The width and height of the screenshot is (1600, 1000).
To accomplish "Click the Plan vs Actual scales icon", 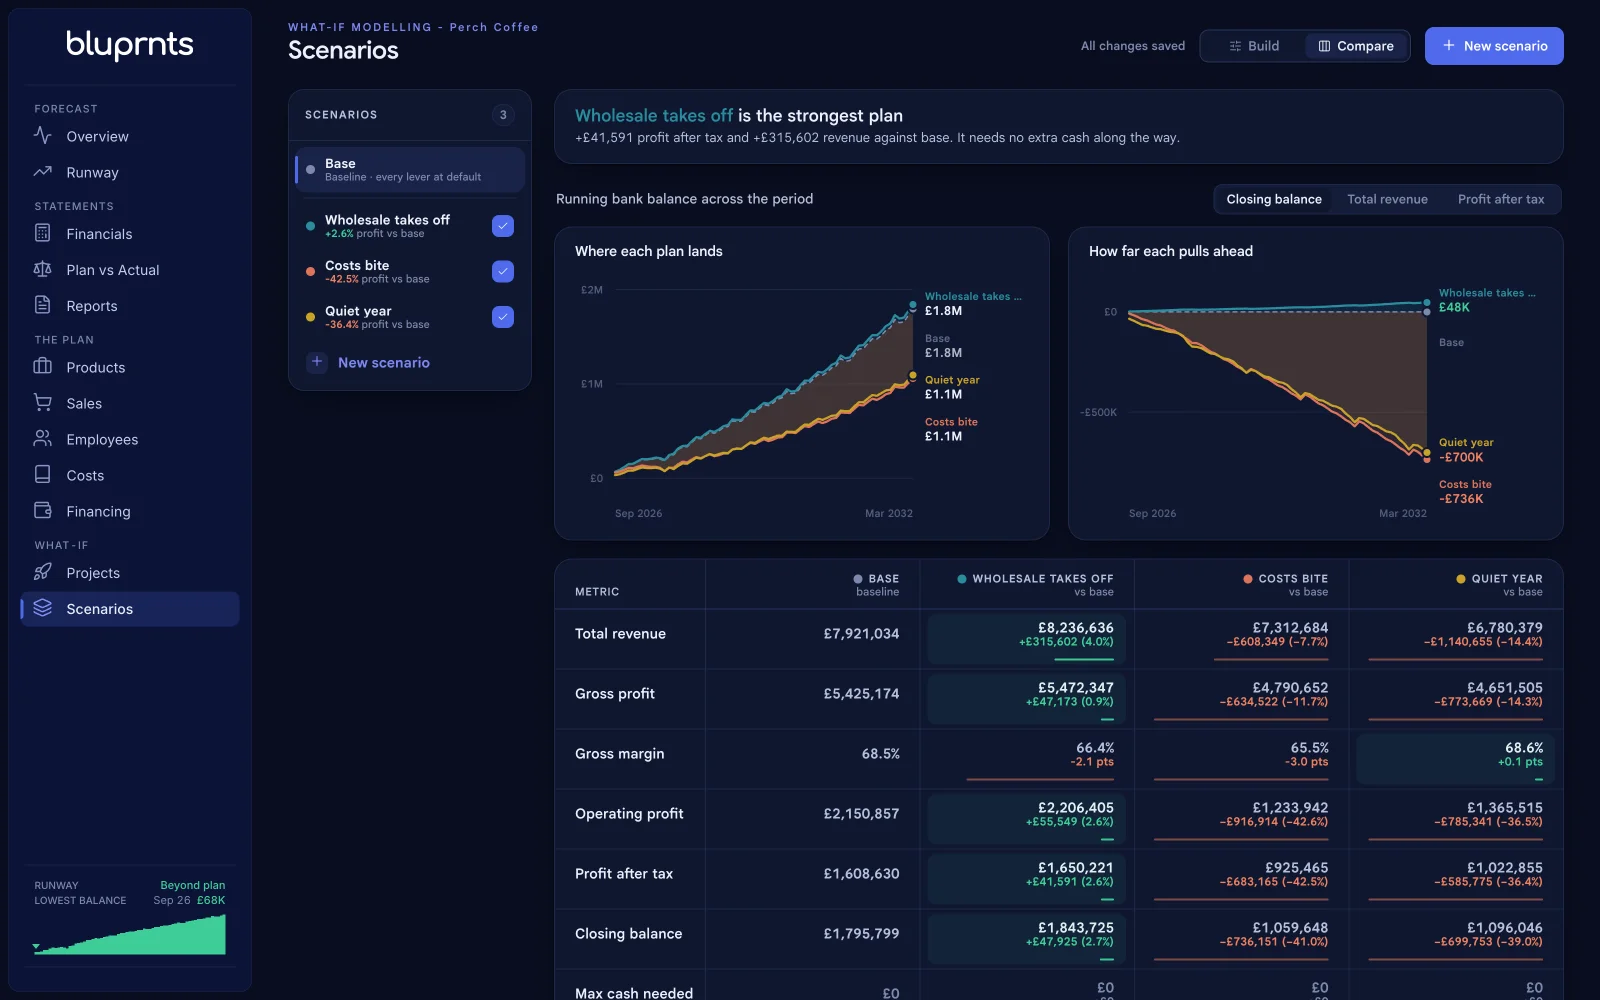I will tap(42, 269).
